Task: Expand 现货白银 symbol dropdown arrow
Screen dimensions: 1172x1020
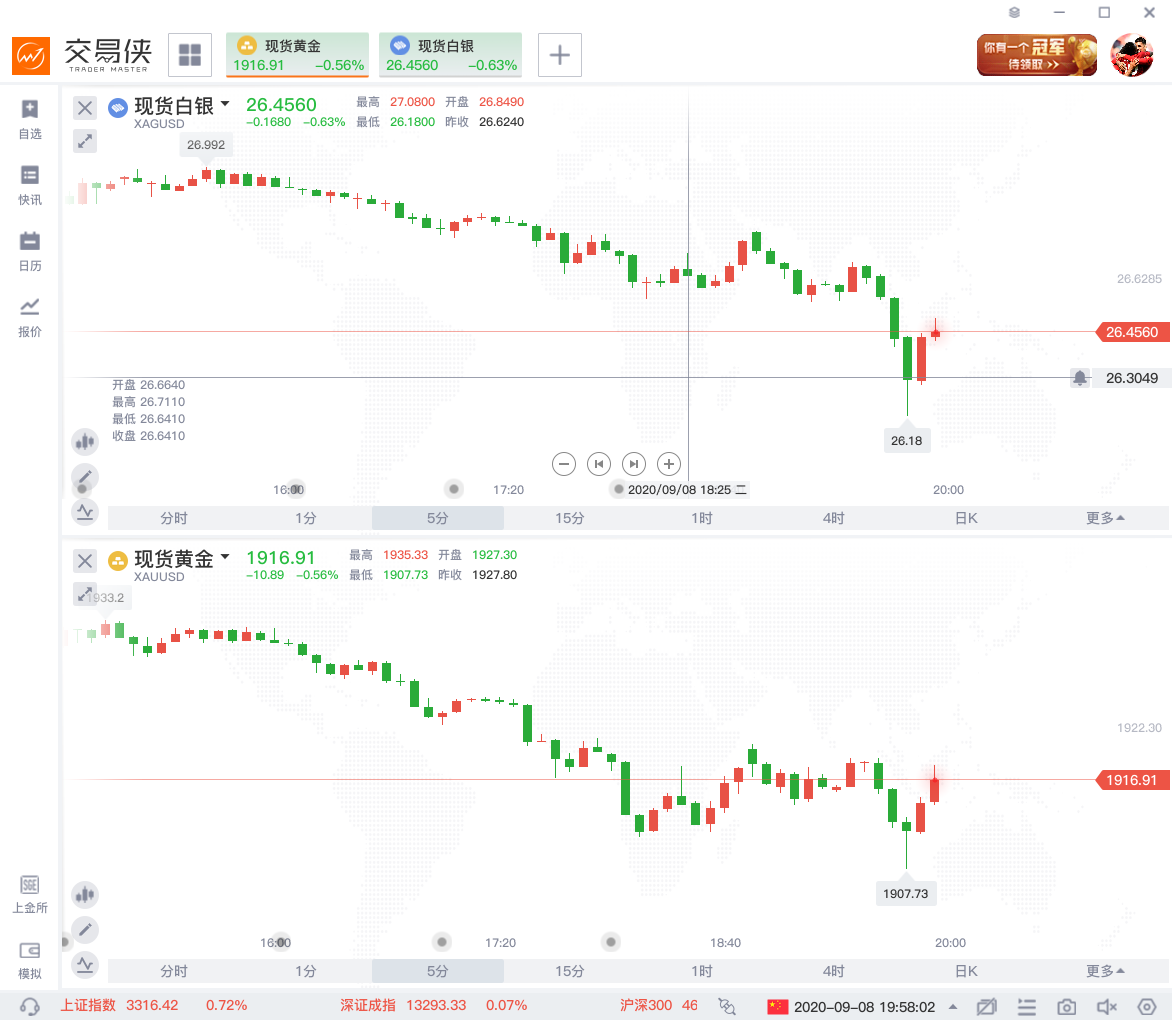Action: (x=225, y=105)
